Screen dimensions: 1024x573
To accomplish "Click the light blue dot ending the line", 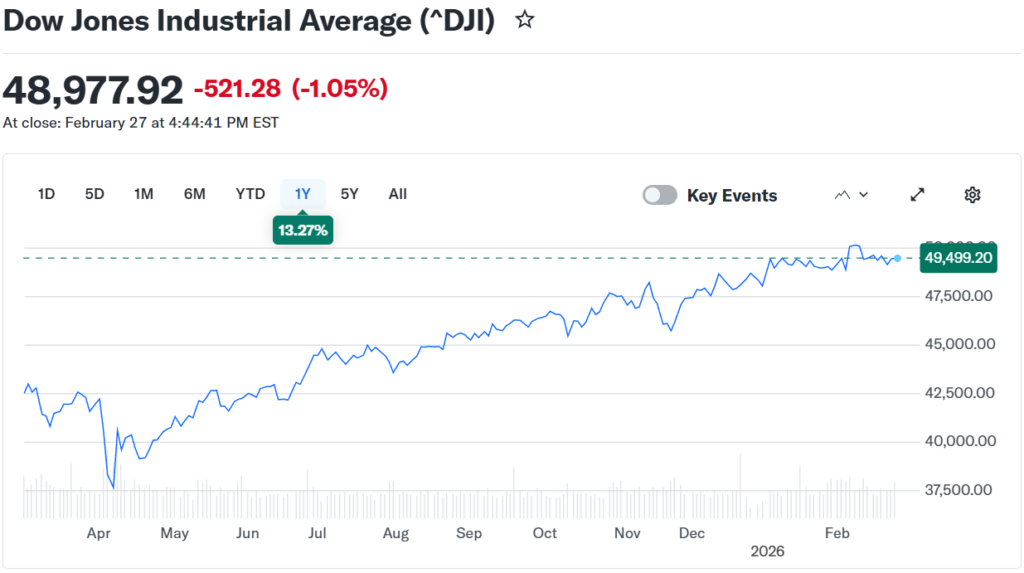I will tap(897, 258).
